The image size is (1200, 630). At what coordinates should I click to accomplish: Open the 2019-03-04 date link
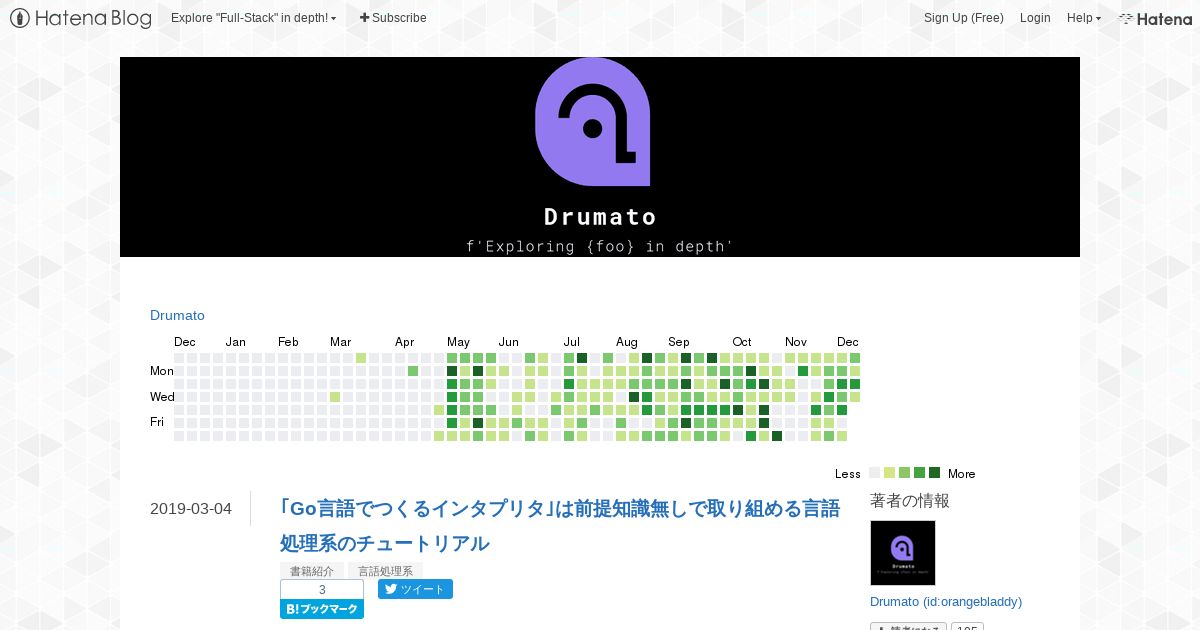point(191,508)
